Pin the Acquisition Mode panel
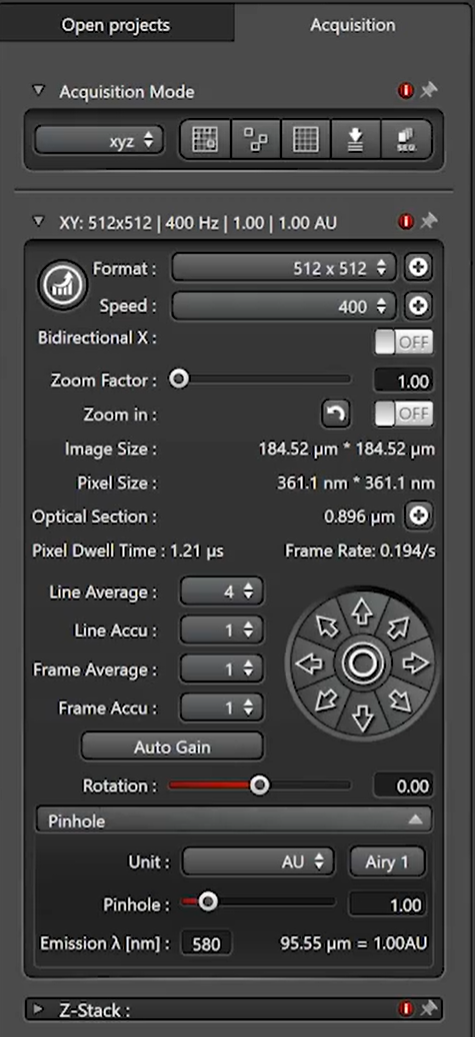Image resolution: width=475 pixels, height=1037 pixels. pyautogui.click(x=429, y=90)
